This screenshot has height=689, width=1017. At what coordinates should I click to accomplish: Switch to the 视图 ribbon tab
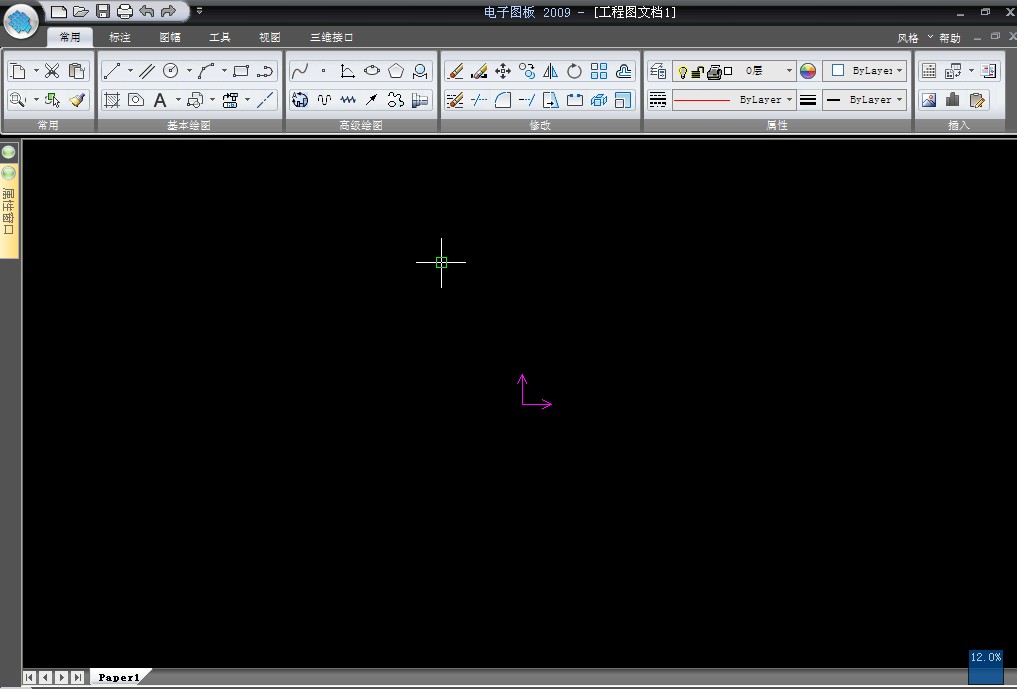click(270, 37)
